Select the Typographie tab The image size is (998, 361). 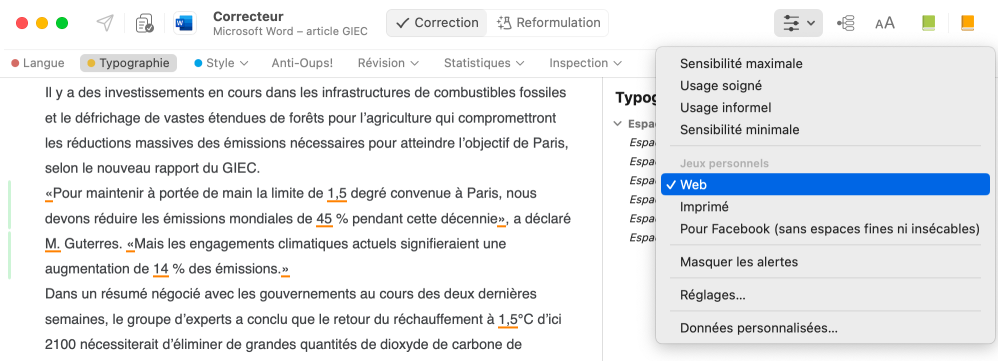(x=128, y=63)
